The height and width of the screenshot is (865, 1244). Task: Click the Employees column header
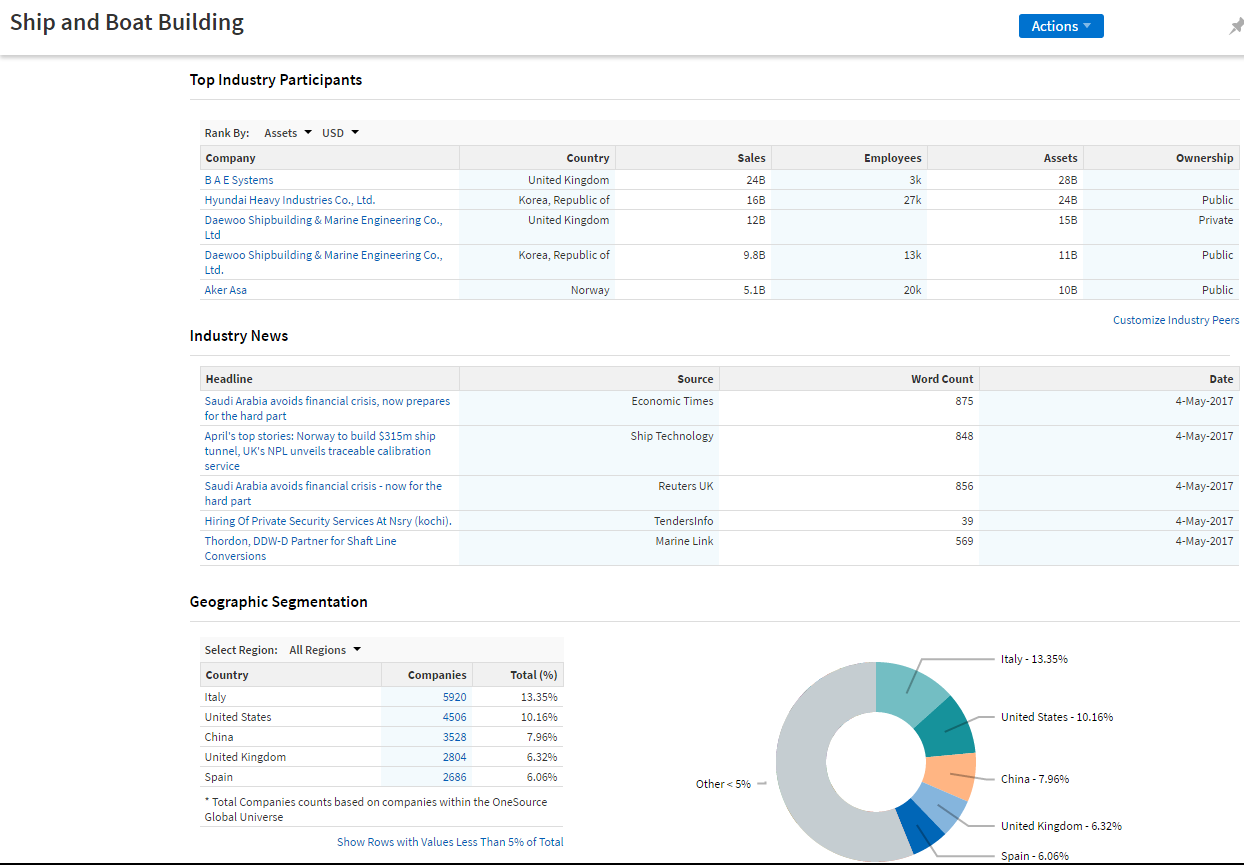point(849,158)
